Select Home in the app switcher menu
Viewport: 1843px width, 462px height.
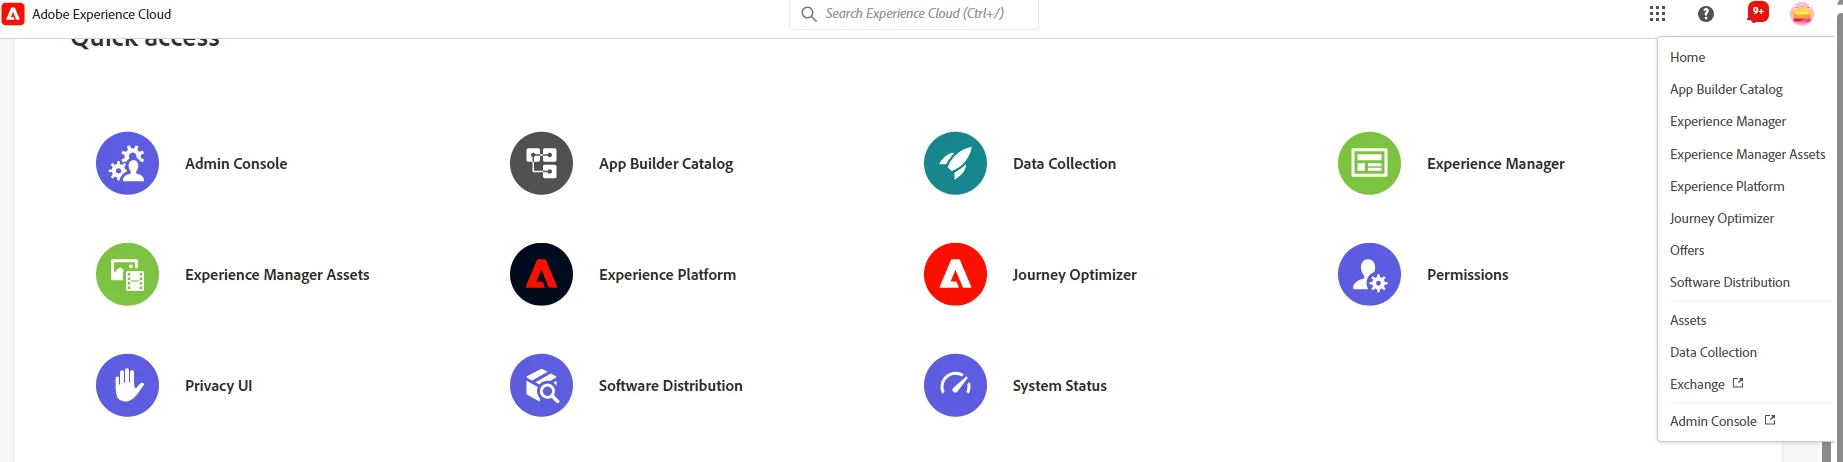click(x=1687, y=57)
